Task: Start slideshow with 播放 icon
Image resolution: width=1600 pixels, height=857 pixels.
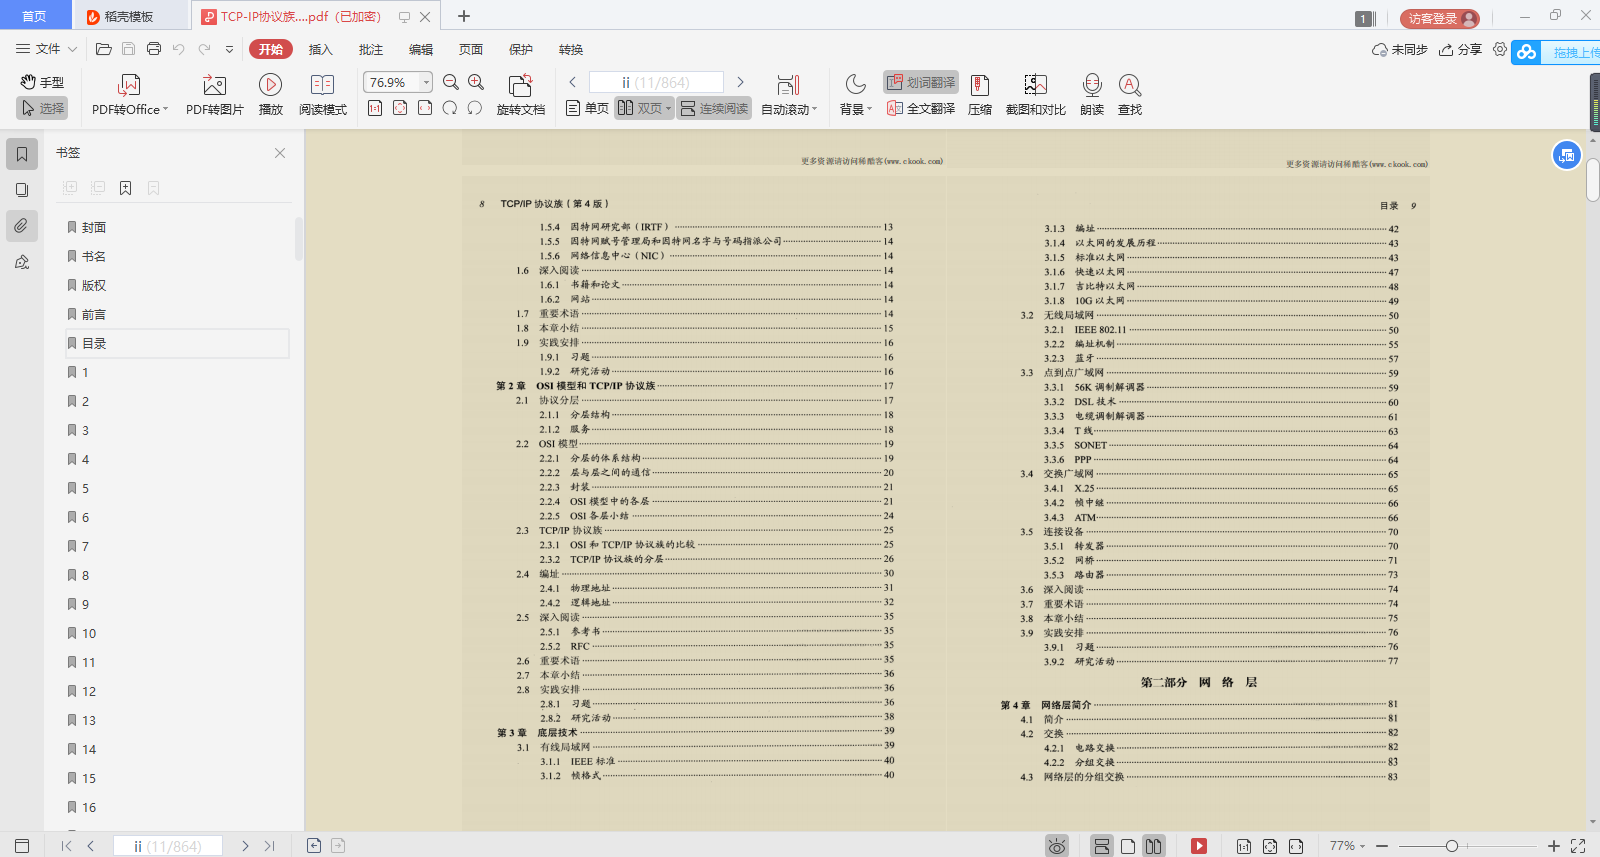Action: pyautogui.click(x=270, y=85)
